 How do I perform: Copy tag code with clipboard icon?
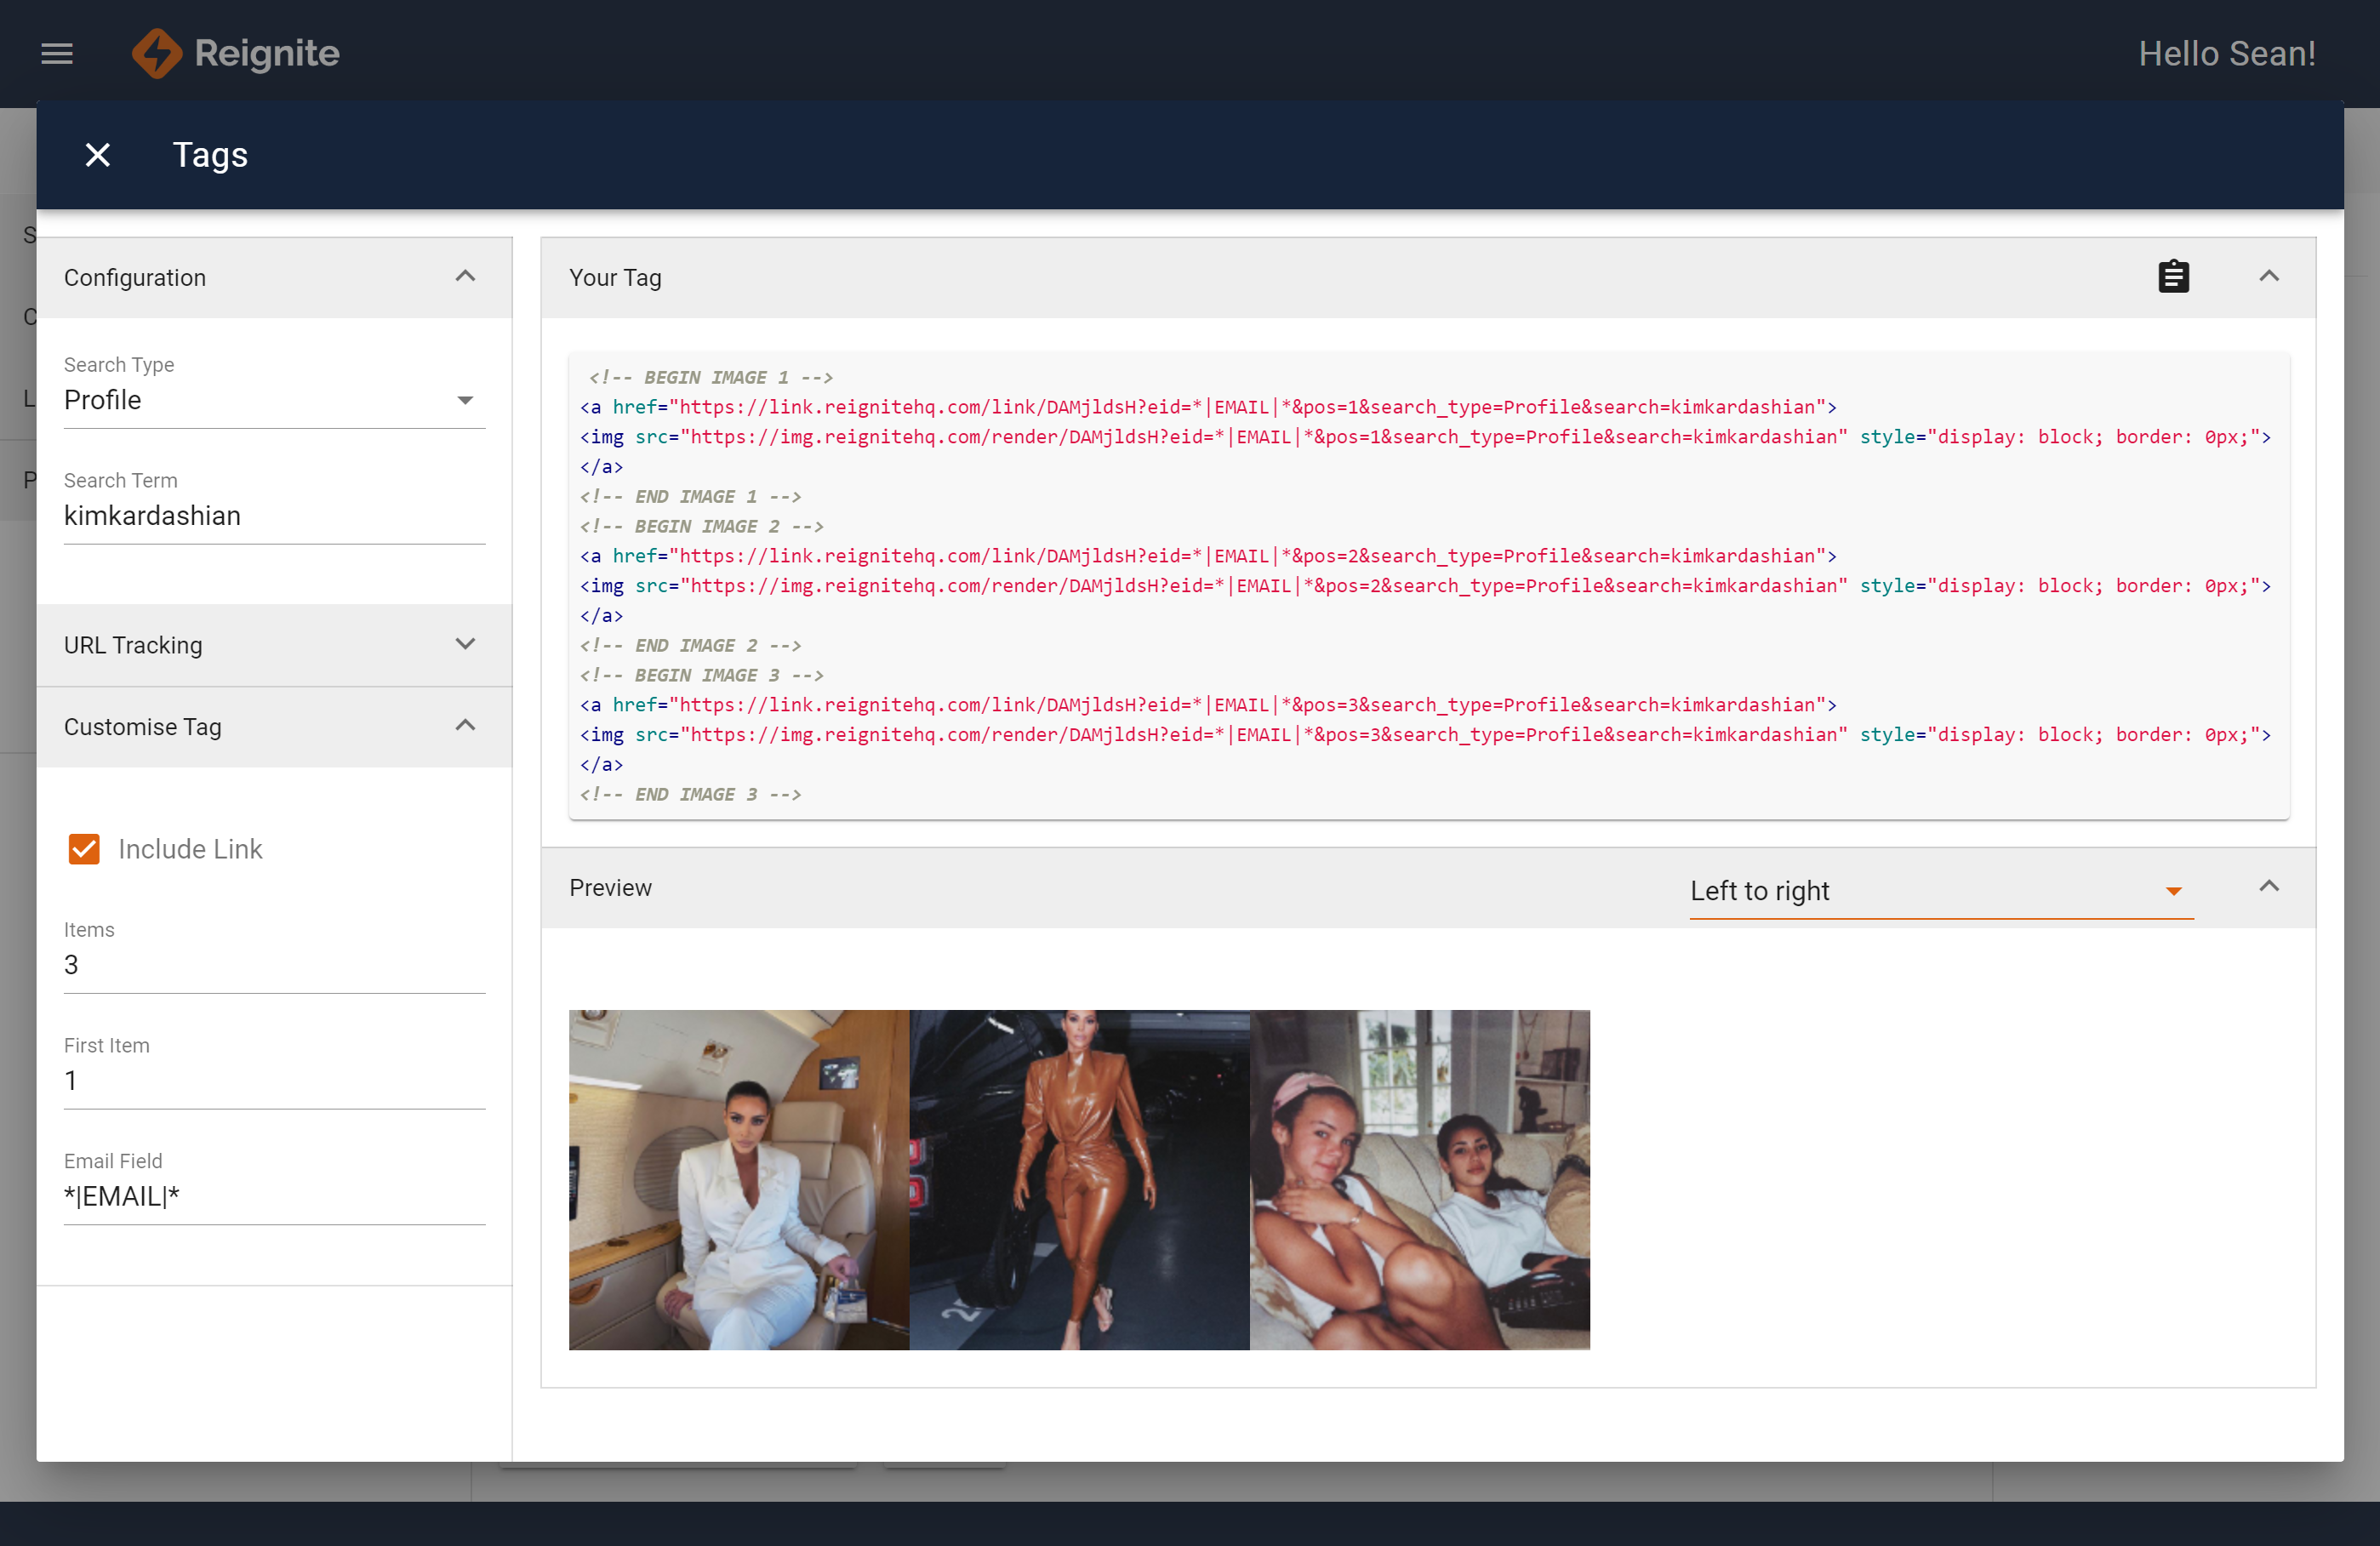[2173, 277]
